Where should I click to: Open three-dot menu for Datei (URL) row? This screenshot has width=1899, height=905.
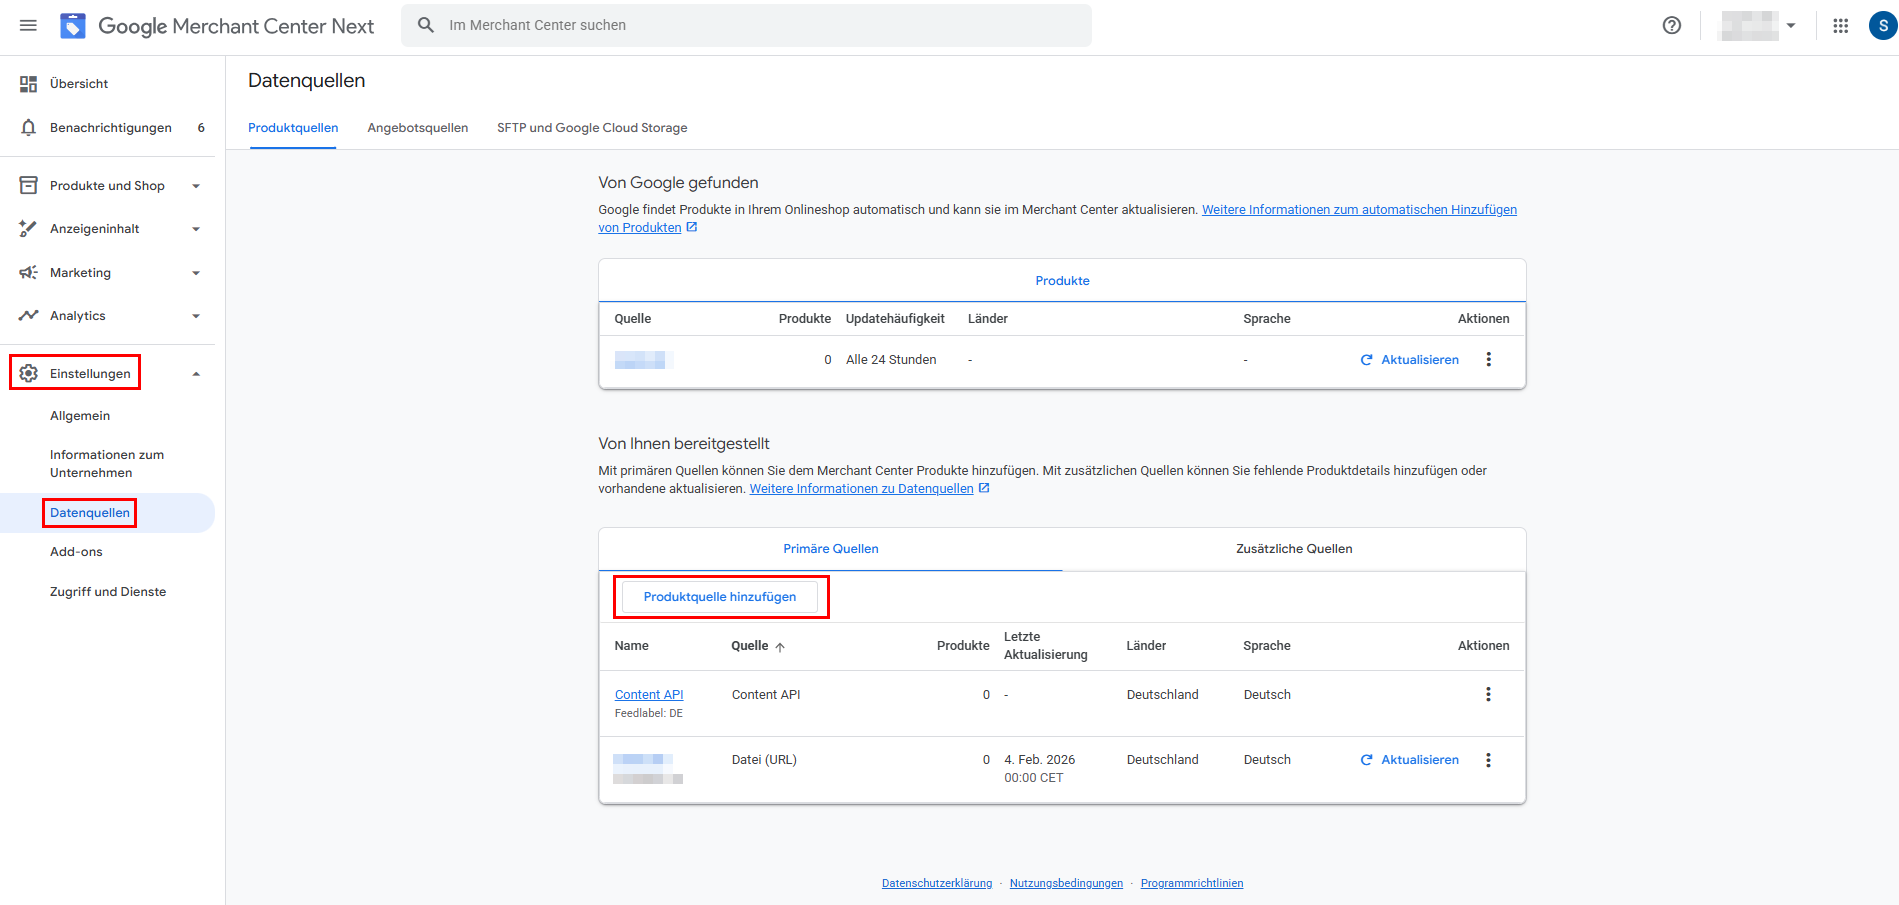[x=1488, y=760]
